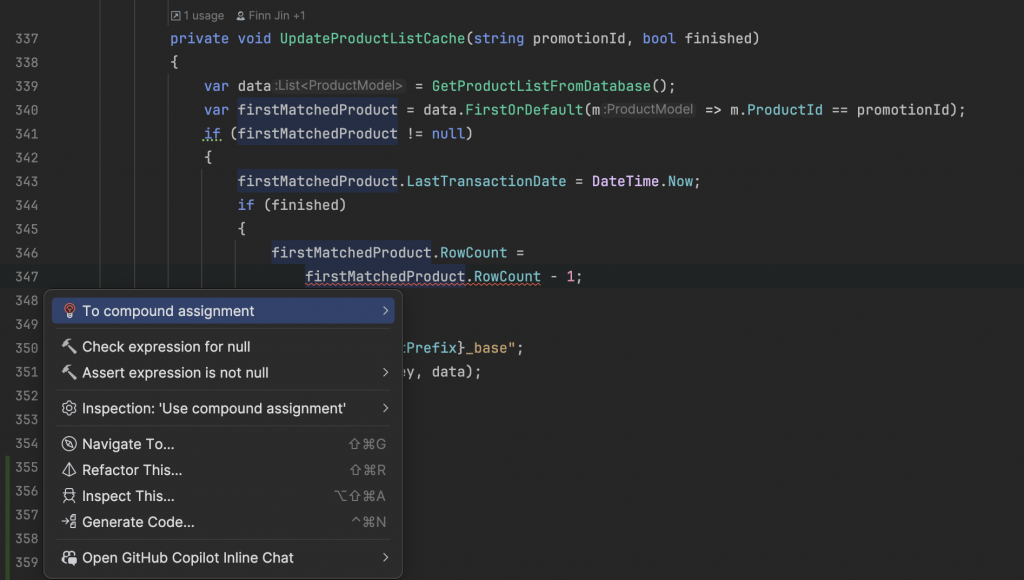Expand Assert expression is not null submenu arrow

tap(385, 372)
